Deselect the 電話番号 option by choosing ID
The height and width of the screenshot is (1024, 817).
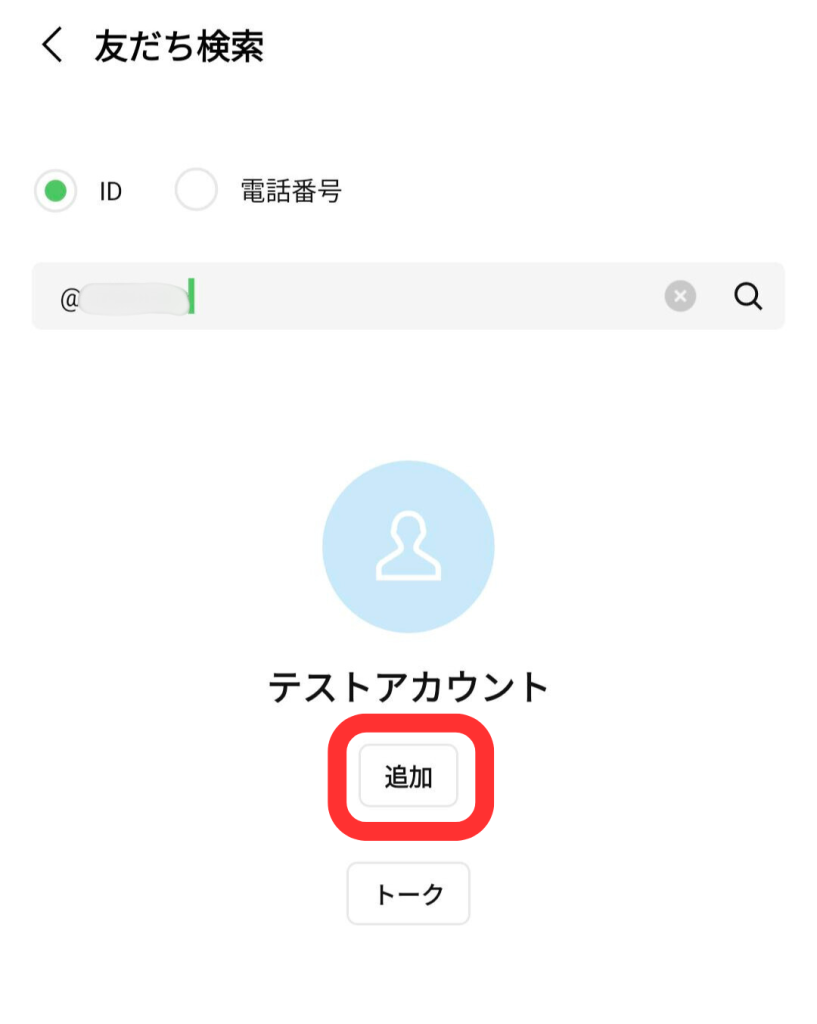pos(55,190)
